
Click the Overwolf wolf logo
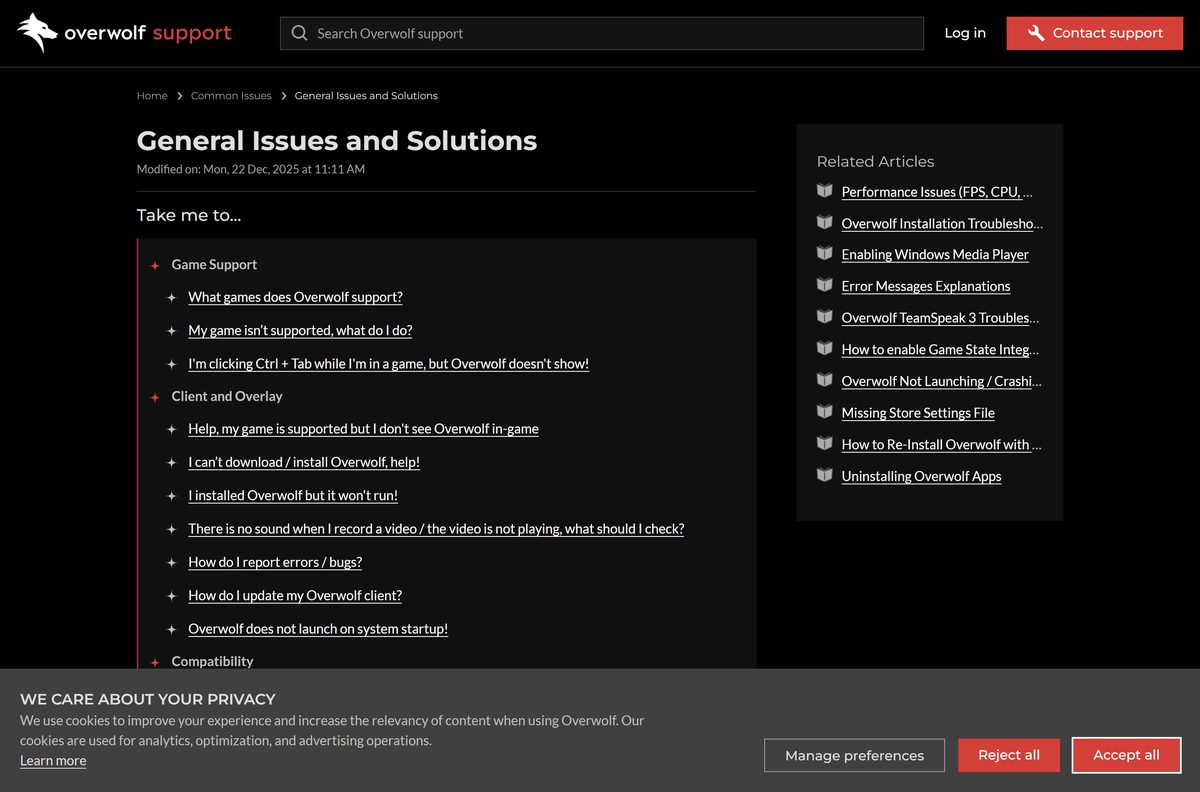[x=37, y=33]
